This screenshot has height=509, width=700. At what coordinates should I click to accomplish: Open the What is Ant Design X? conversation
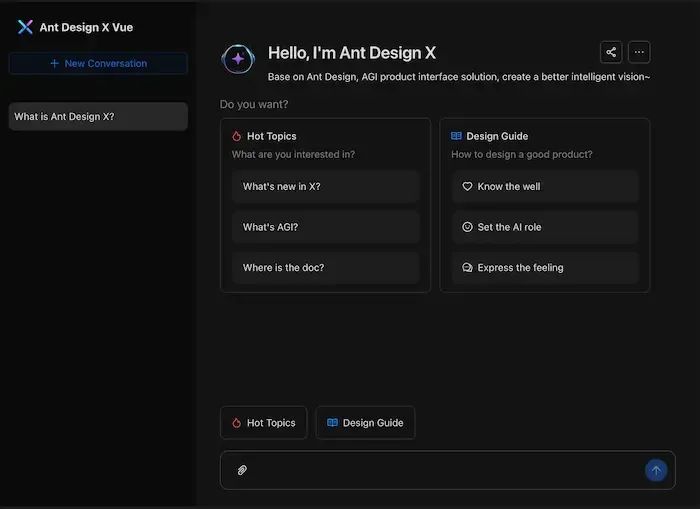pyautogui.click(x=98, y=117)
